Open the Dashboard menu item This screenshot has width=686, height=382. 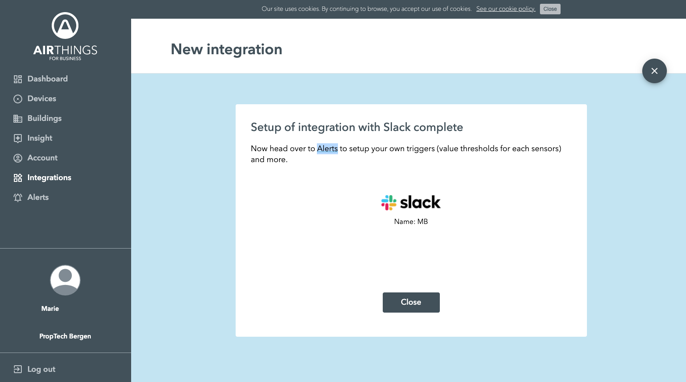[47, 79]
